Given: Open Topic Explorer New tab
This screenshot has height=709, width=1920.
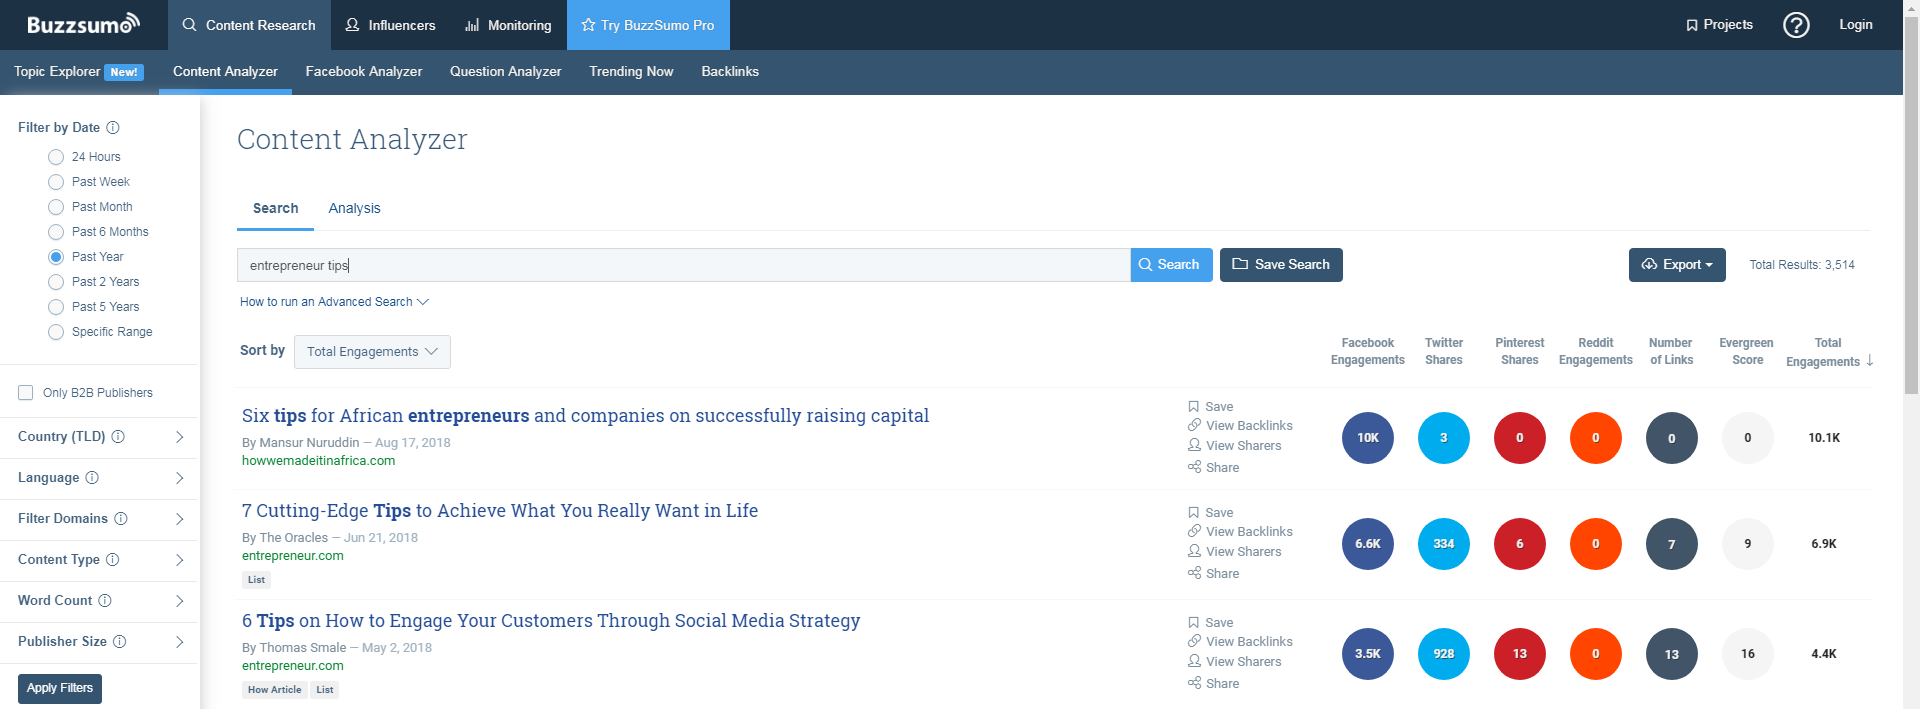Looking at the screenshot, I should click(79, 72).
